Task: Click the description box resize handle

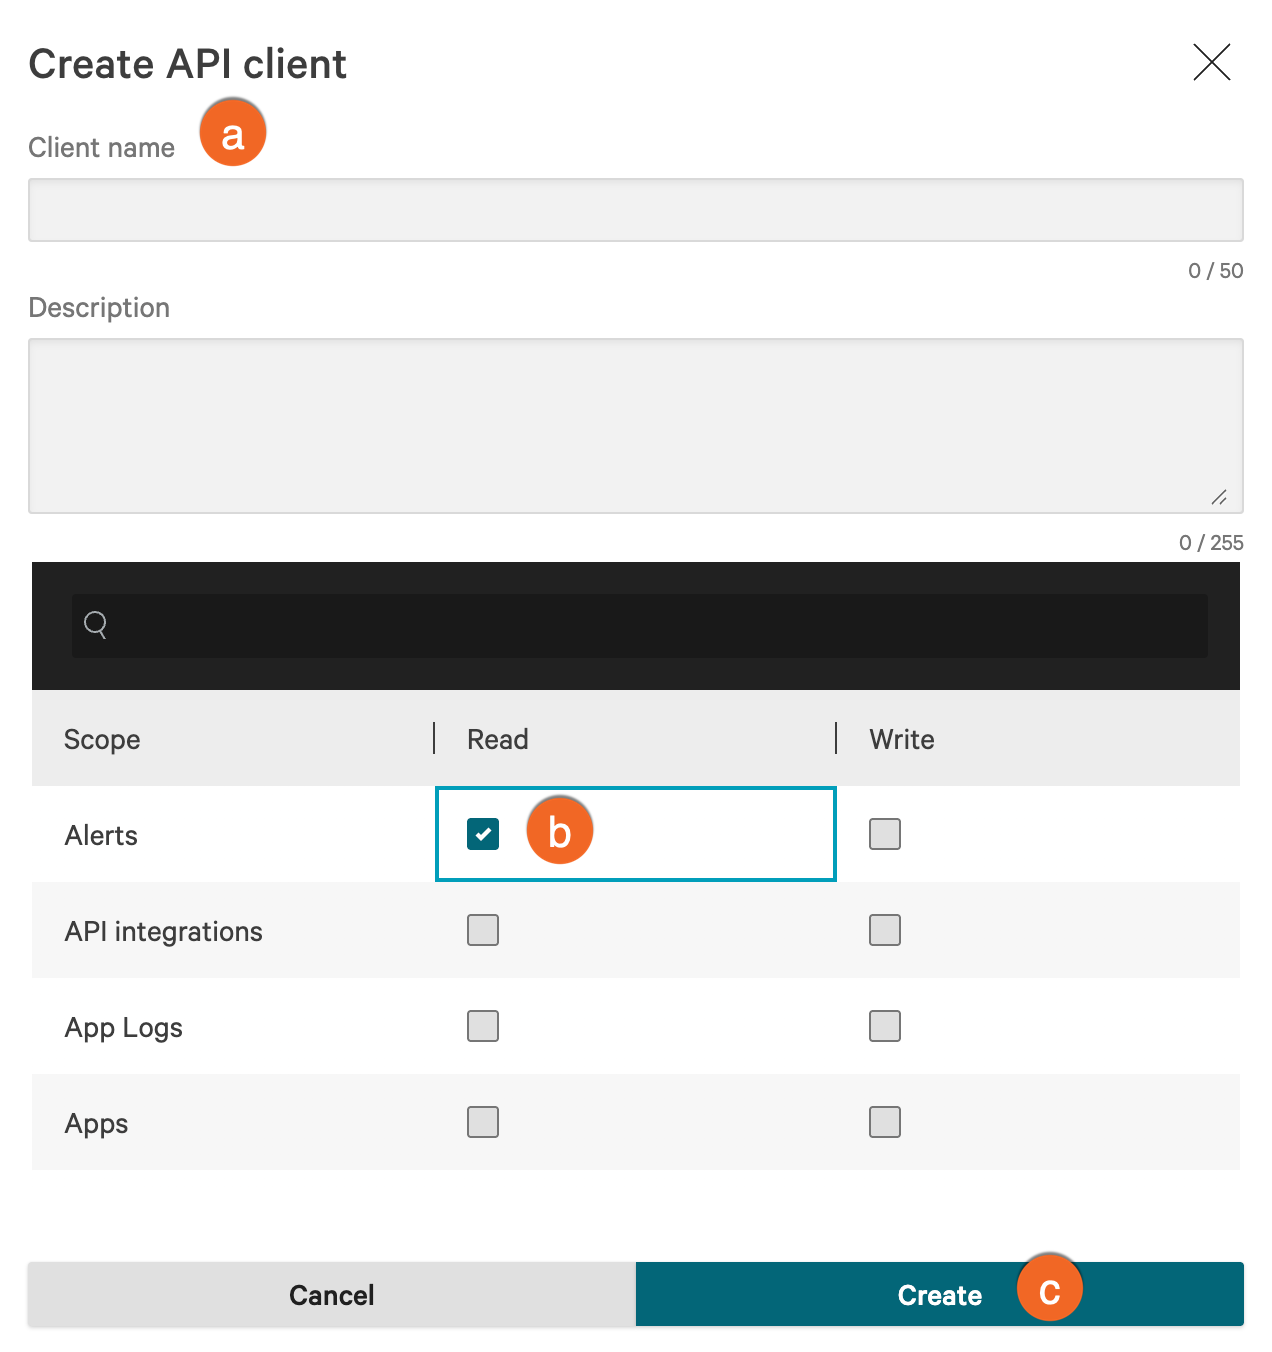Action: (1219, 497)
